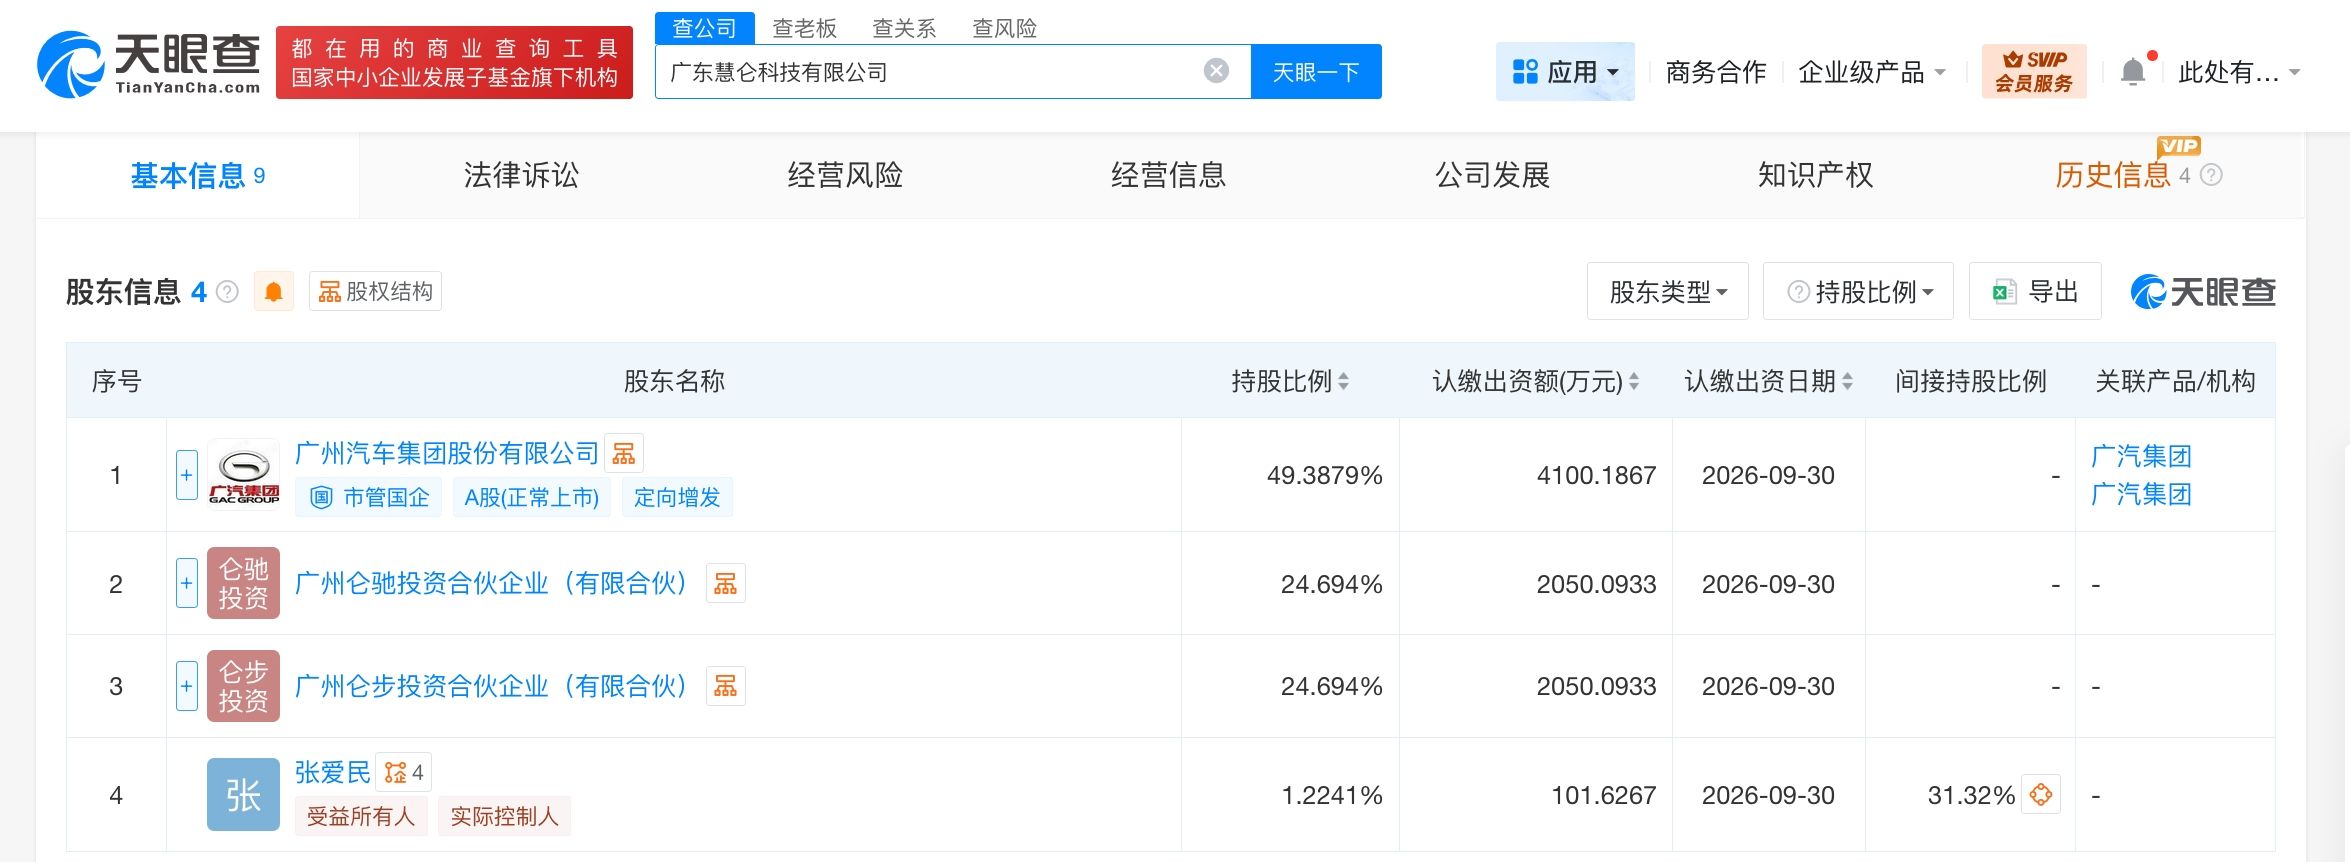This screenshot has width=2350, height=862.
Task: Click the orange shareholder alert bell
Action: (x=273, y=292)
